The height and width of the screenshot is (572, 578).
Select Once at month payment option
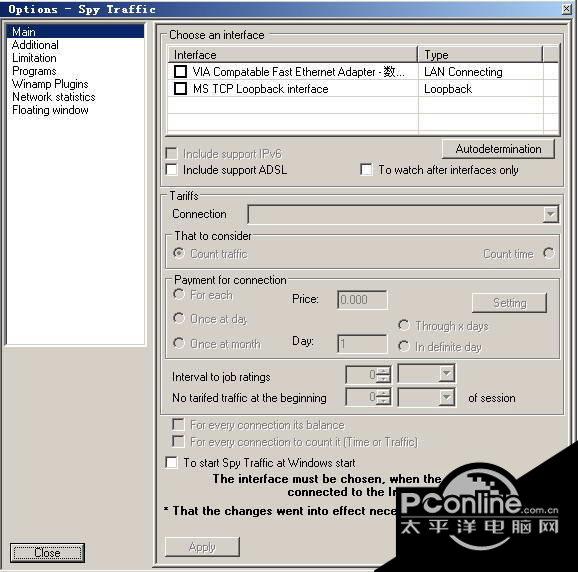[x=179, y=343]
